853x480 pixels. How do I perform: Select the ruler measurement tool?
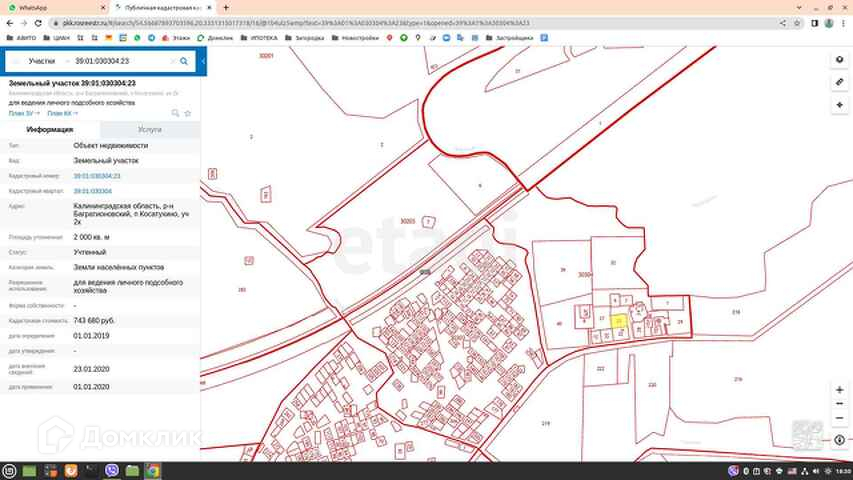839,82
